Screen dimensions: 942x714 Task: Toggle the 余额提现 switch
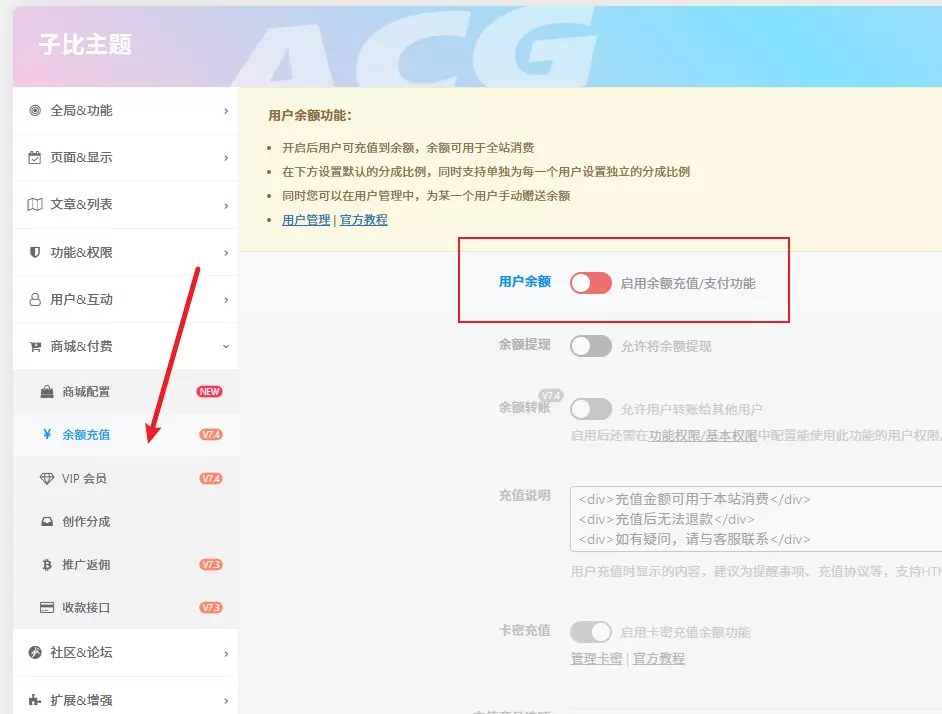tap(591, 346)
